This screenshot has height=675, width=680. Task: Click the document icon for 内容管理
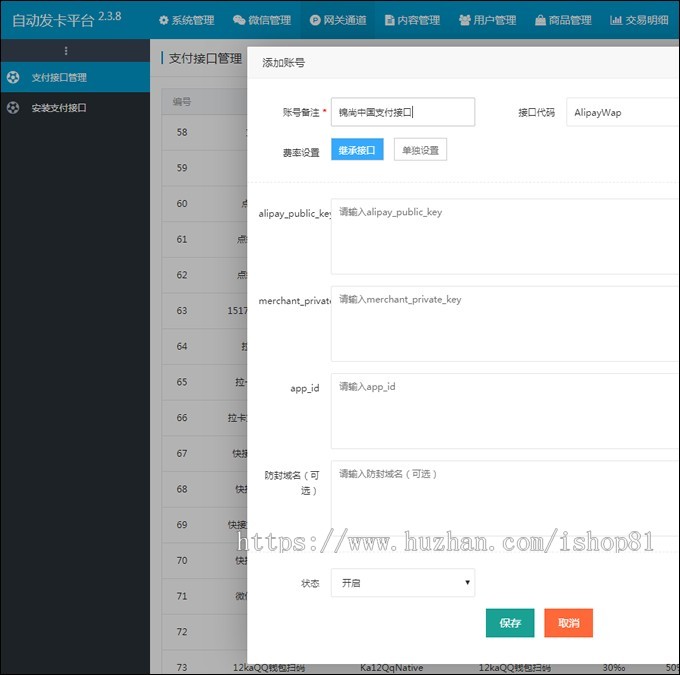(x=389, y=20)
